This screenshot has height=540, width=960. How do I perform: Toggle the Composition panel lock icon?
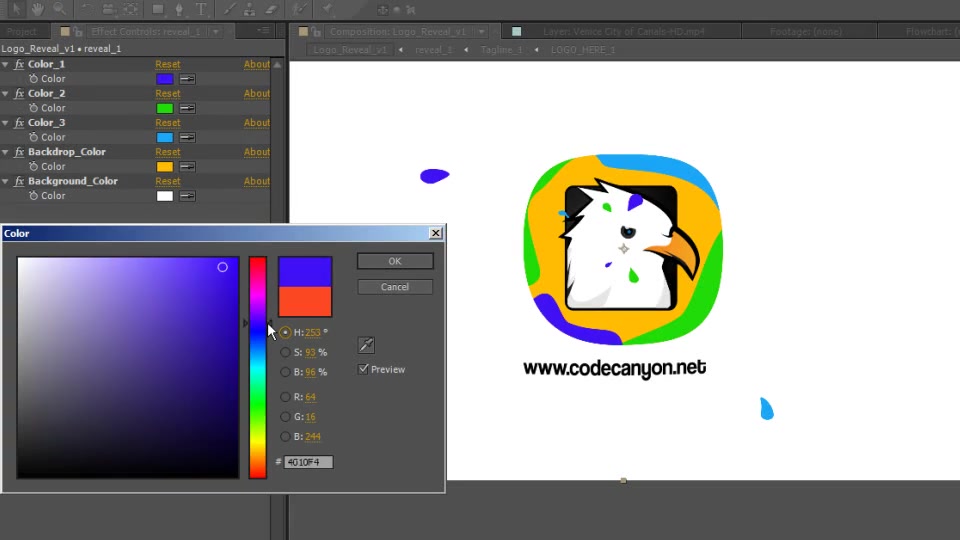[x=316, y=32]
